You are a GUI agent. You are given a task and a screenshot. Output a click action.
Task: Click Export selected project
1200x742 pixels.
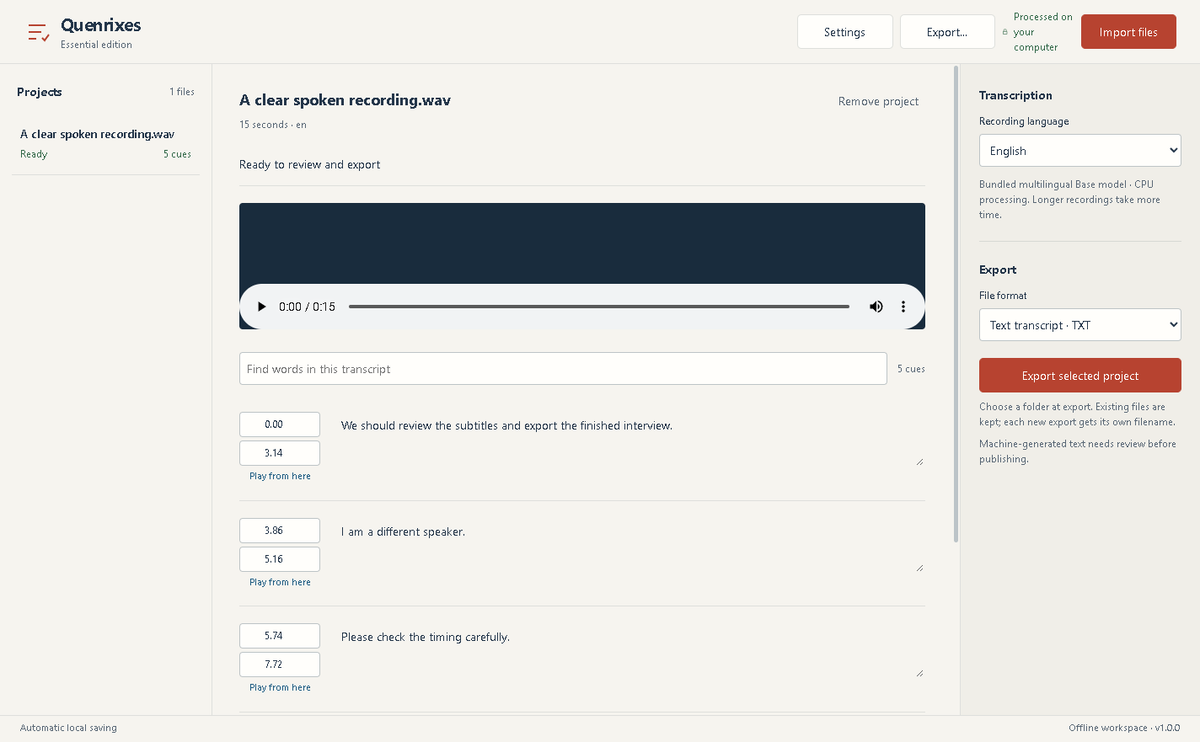[1080, 375]
